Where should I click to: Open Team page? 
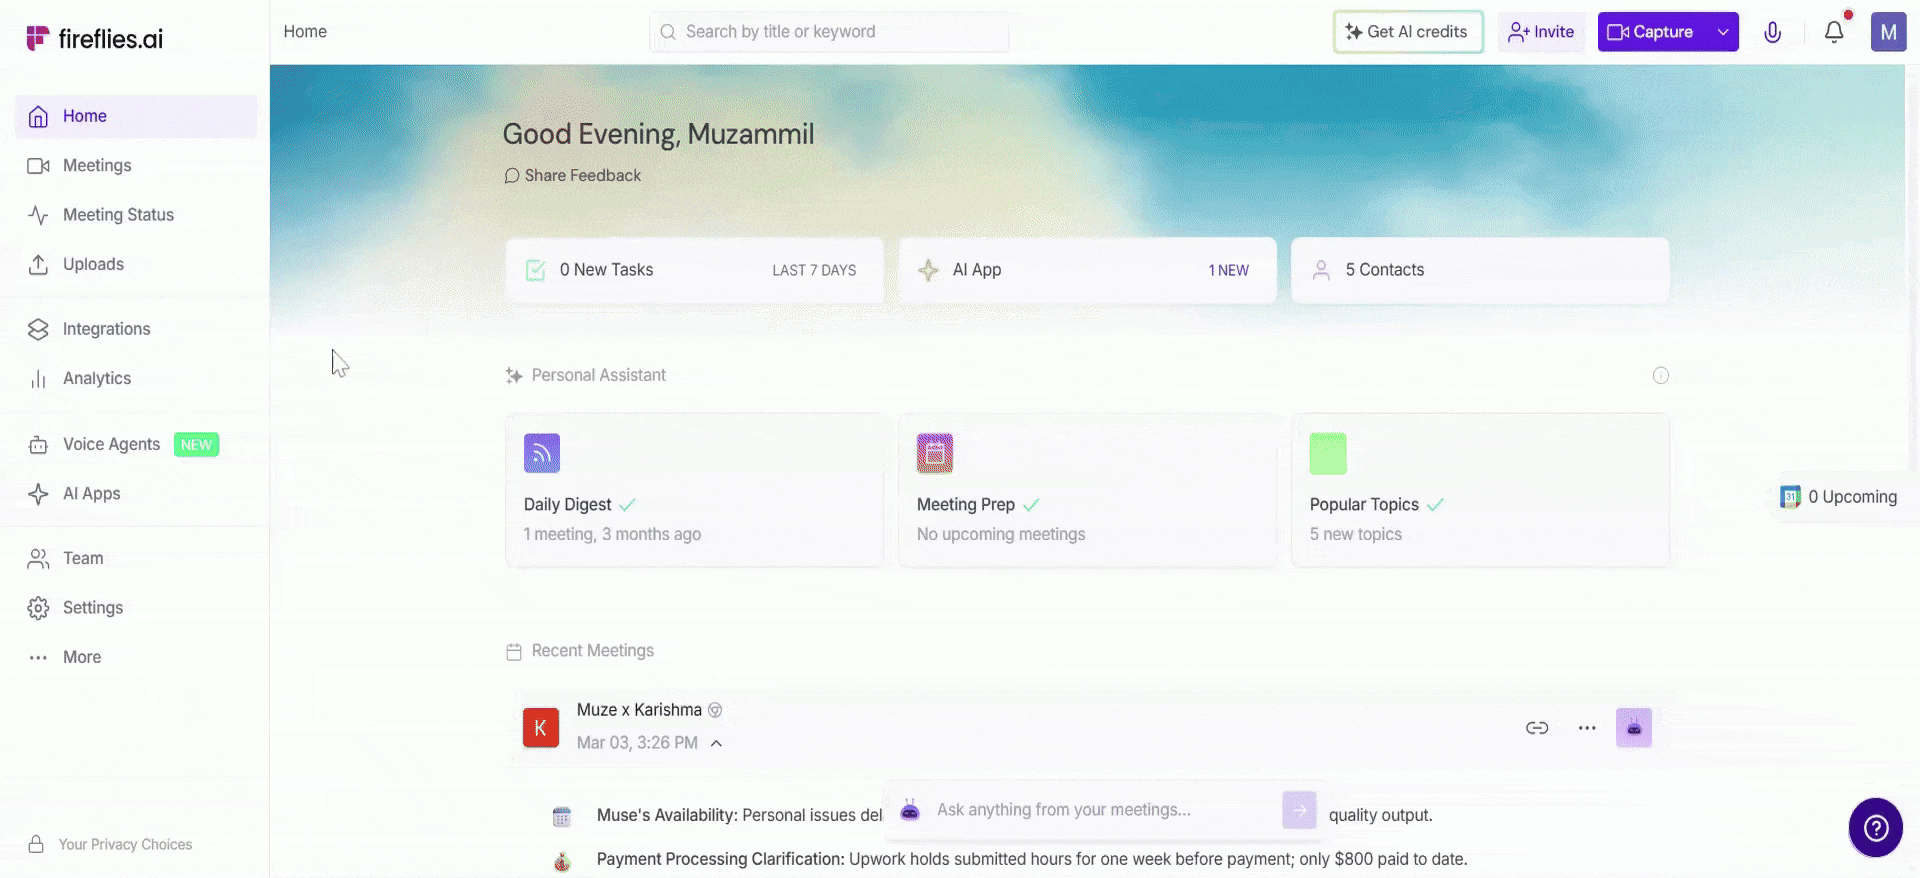[x=136, y=558]
